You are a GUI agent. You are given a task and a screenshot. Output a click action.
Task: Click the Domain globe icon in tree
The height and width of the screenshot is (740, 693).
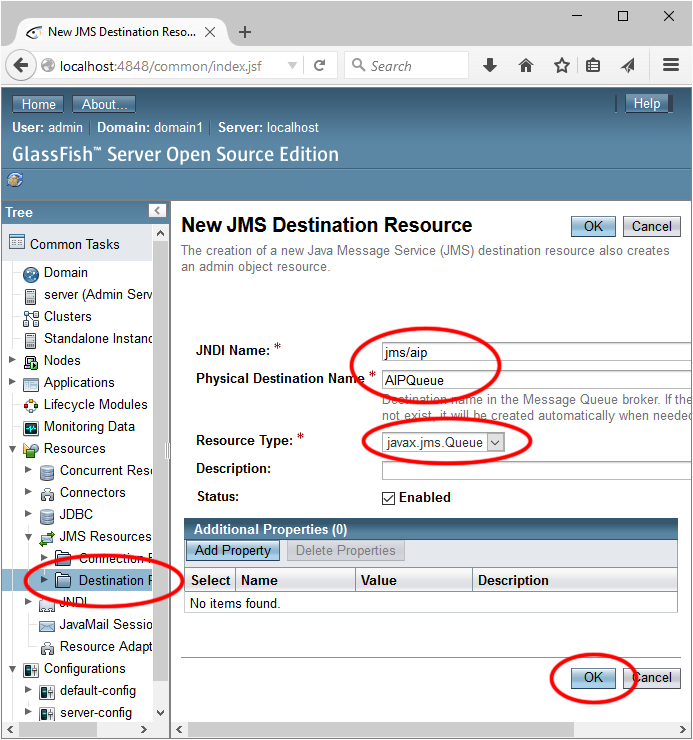pyautogui.click(x=31, y=274)
